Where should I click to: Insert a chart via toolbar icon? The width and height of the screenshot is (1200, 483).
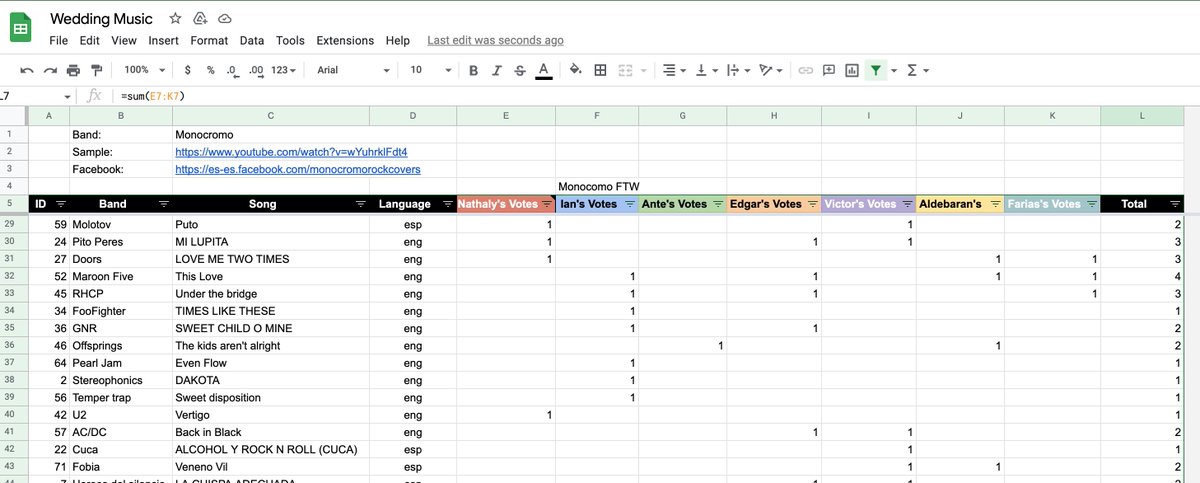(x=852, y=70)
